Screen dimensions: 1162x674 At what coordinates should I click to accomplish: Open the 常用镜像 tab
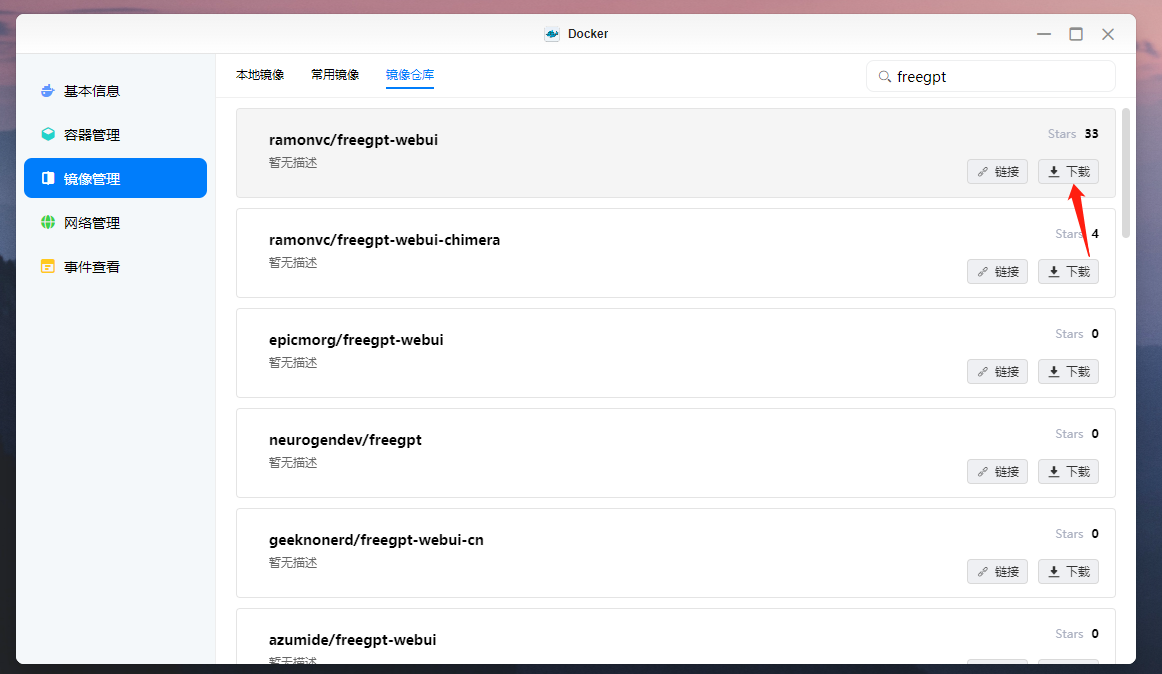point(335,75)
